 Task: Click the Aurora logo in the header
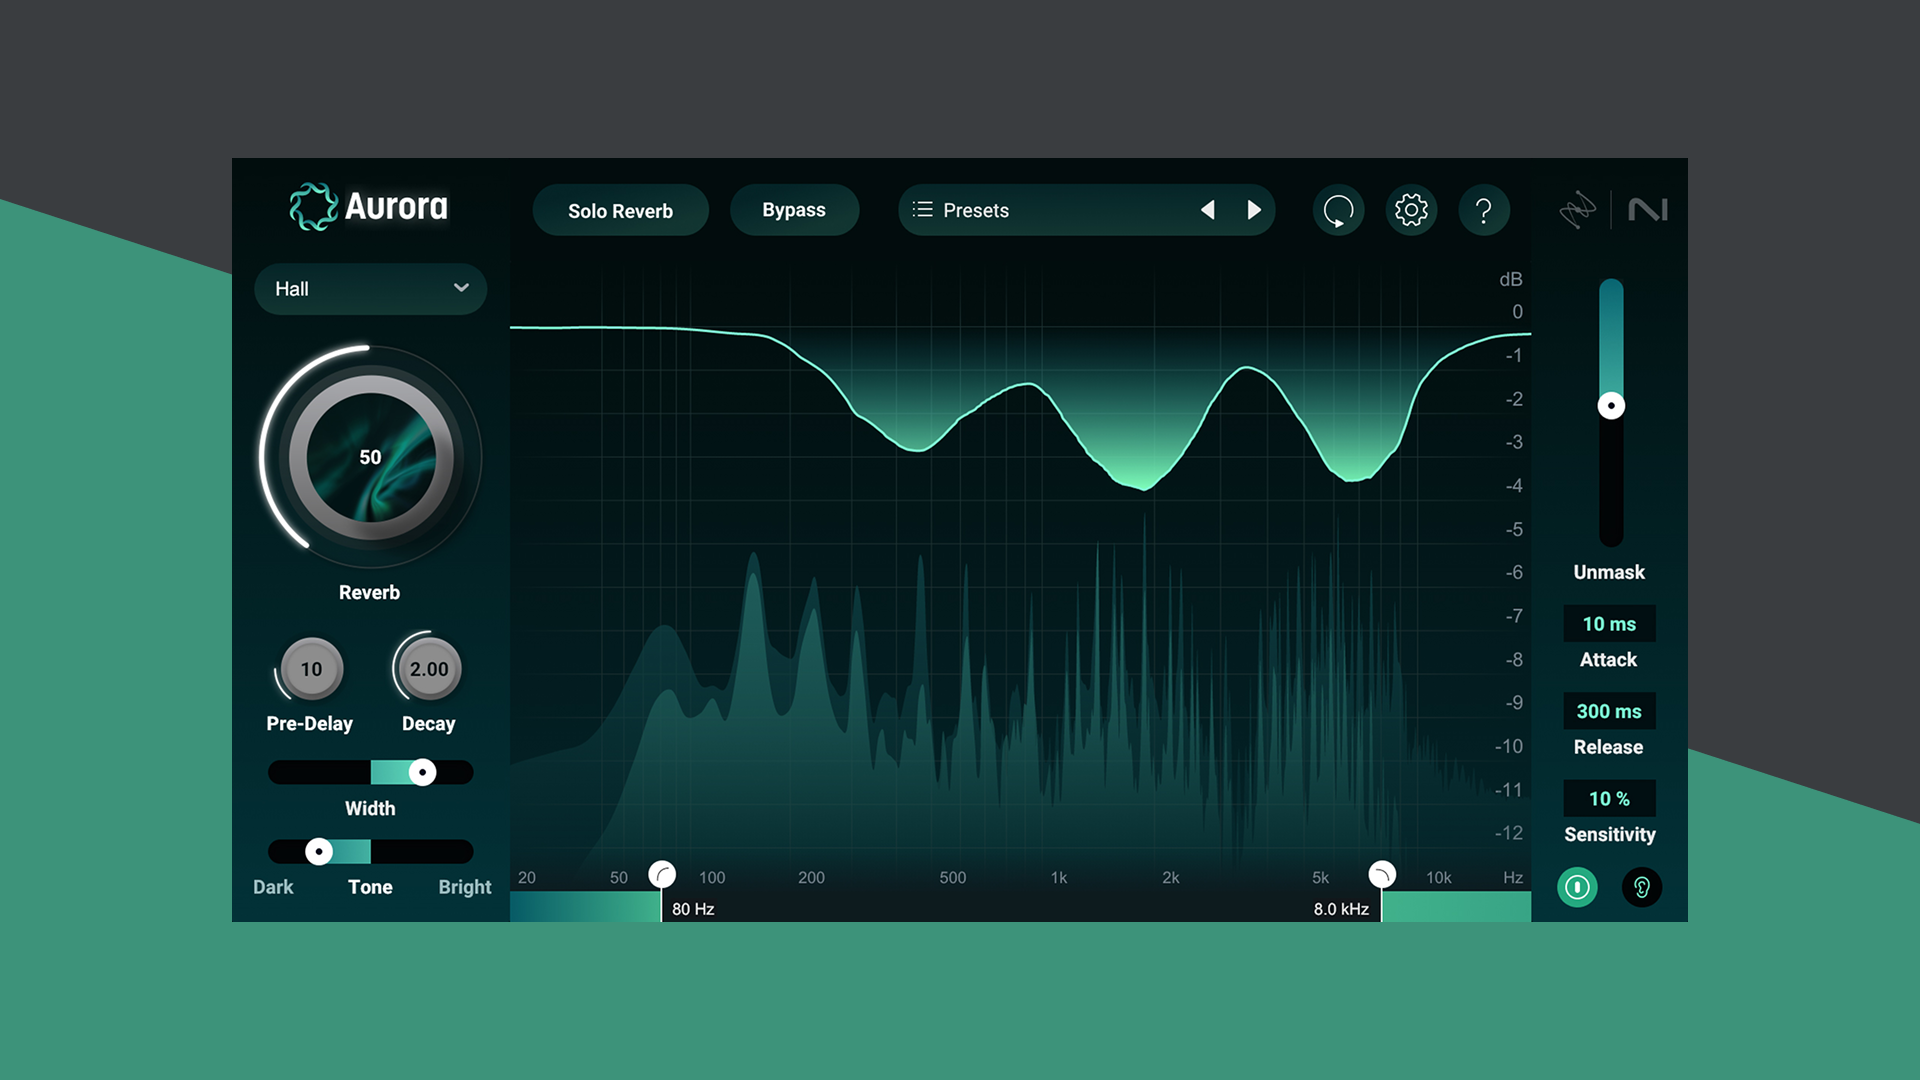tap(368, 208)
